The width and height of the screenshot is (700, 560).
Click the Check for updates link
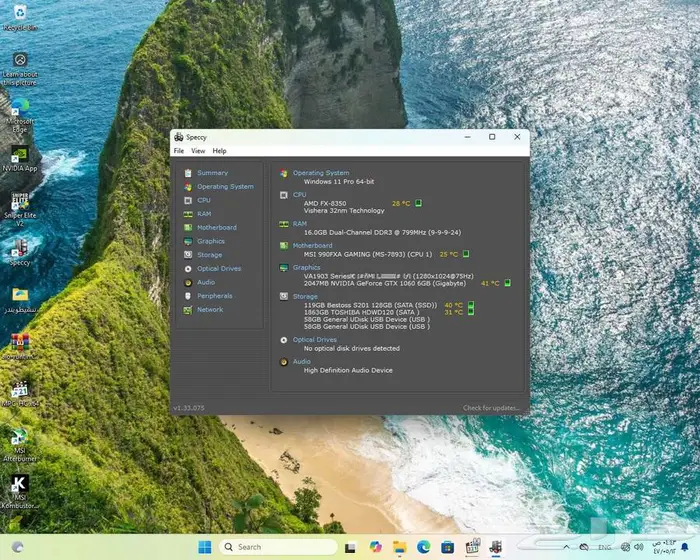point(490,408)
